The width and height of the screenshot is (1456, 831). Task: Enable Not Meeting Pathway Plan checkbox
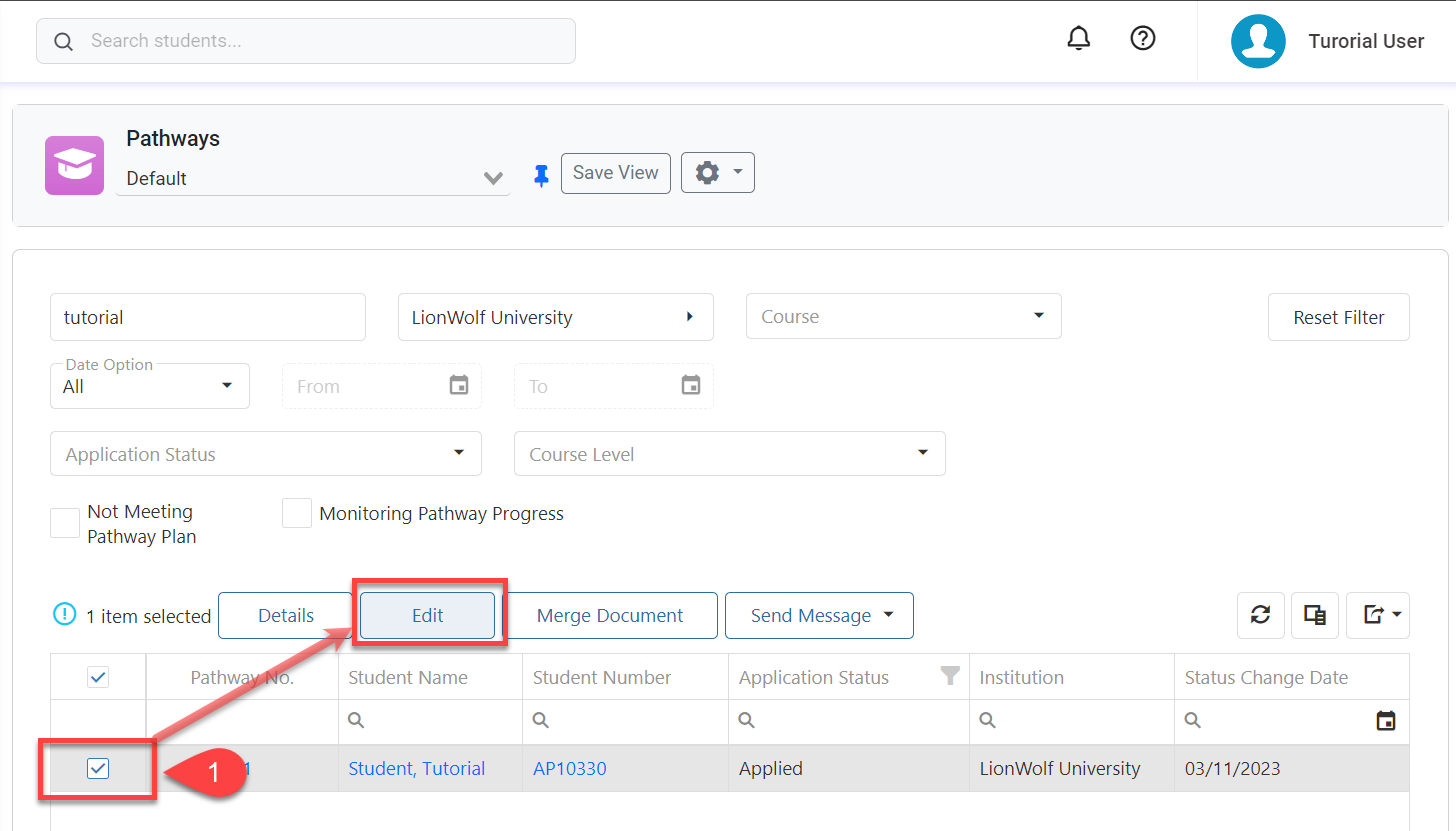click(65, 523)
